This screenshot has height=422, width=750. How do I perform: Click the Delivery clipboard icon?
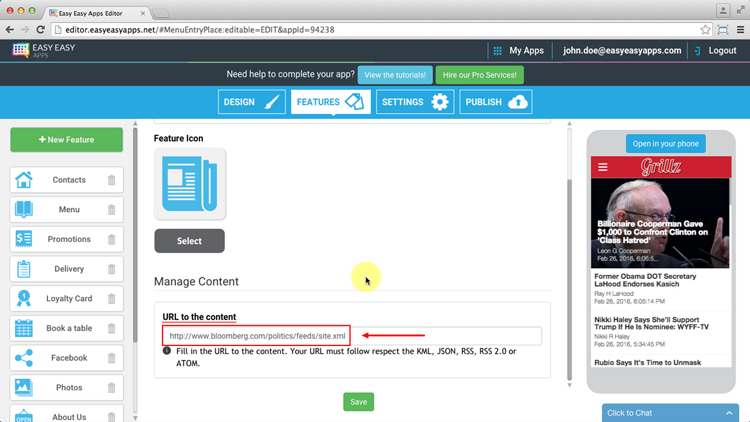click(x=23, y=269)
